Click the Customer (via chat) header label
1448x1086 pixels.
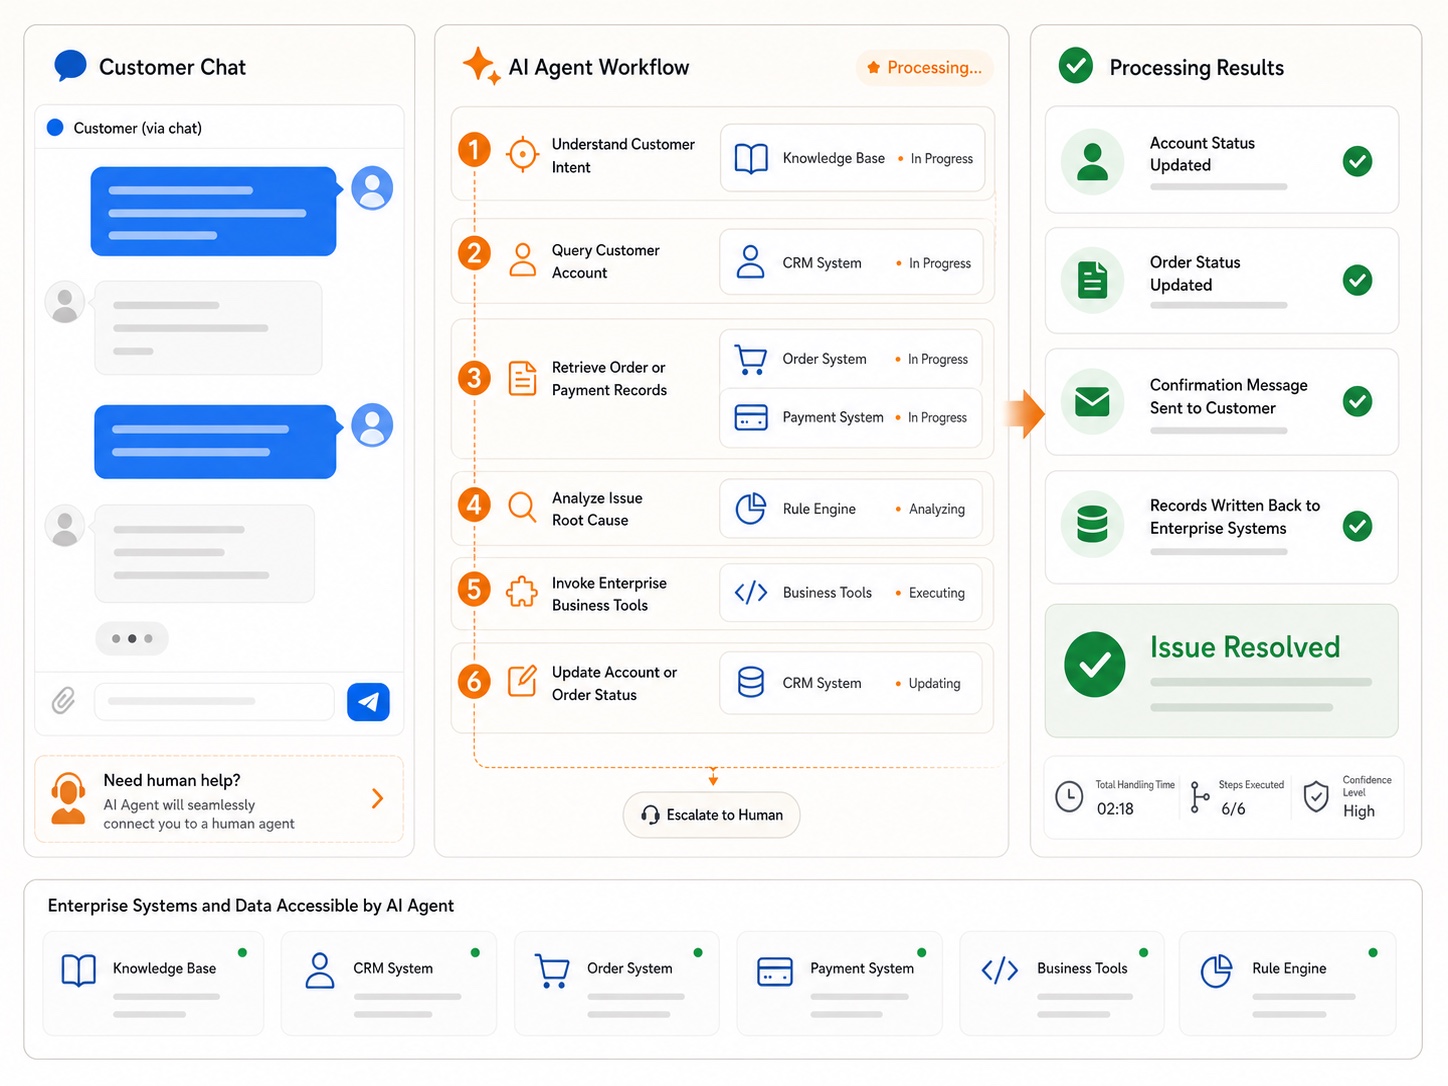tap(137, 128)
